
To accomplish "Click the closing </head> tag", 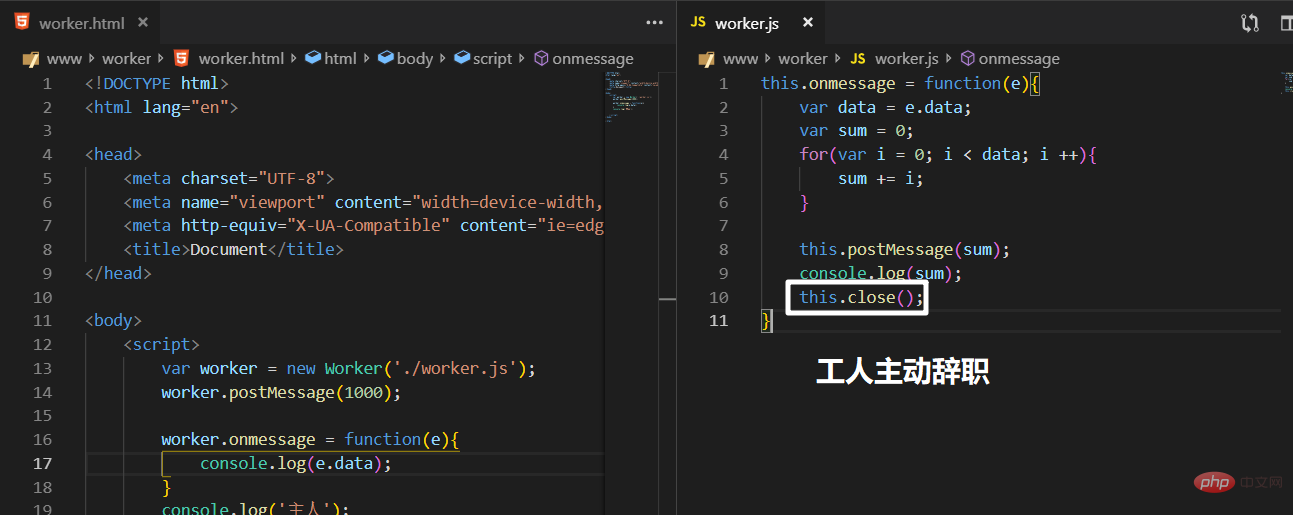I will pos(118,273).
